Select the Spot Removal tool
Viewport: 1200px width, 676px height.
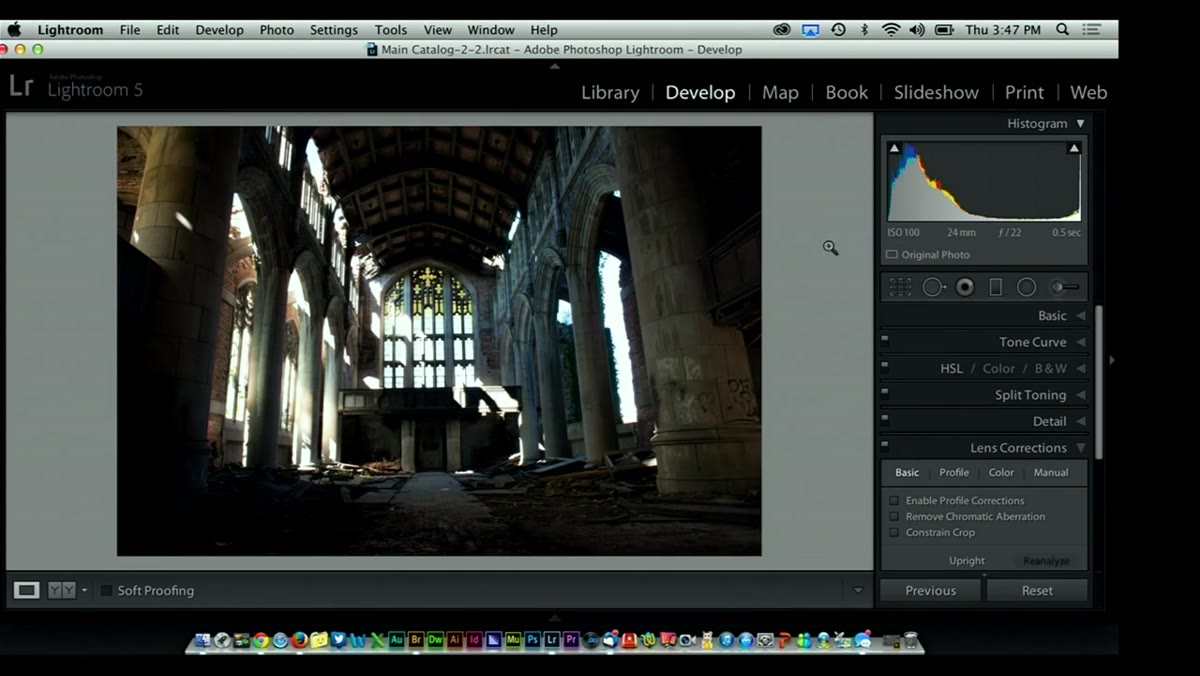[x=934, y=287]
